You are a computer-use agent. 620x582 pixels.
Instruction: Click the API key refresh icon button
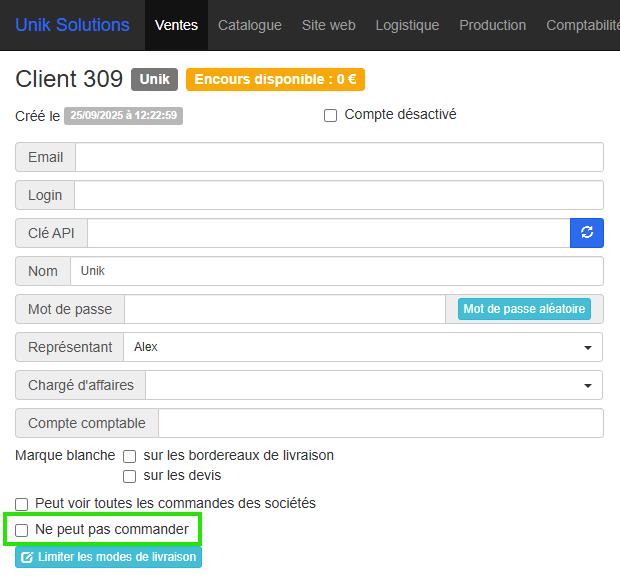[587, 233]
